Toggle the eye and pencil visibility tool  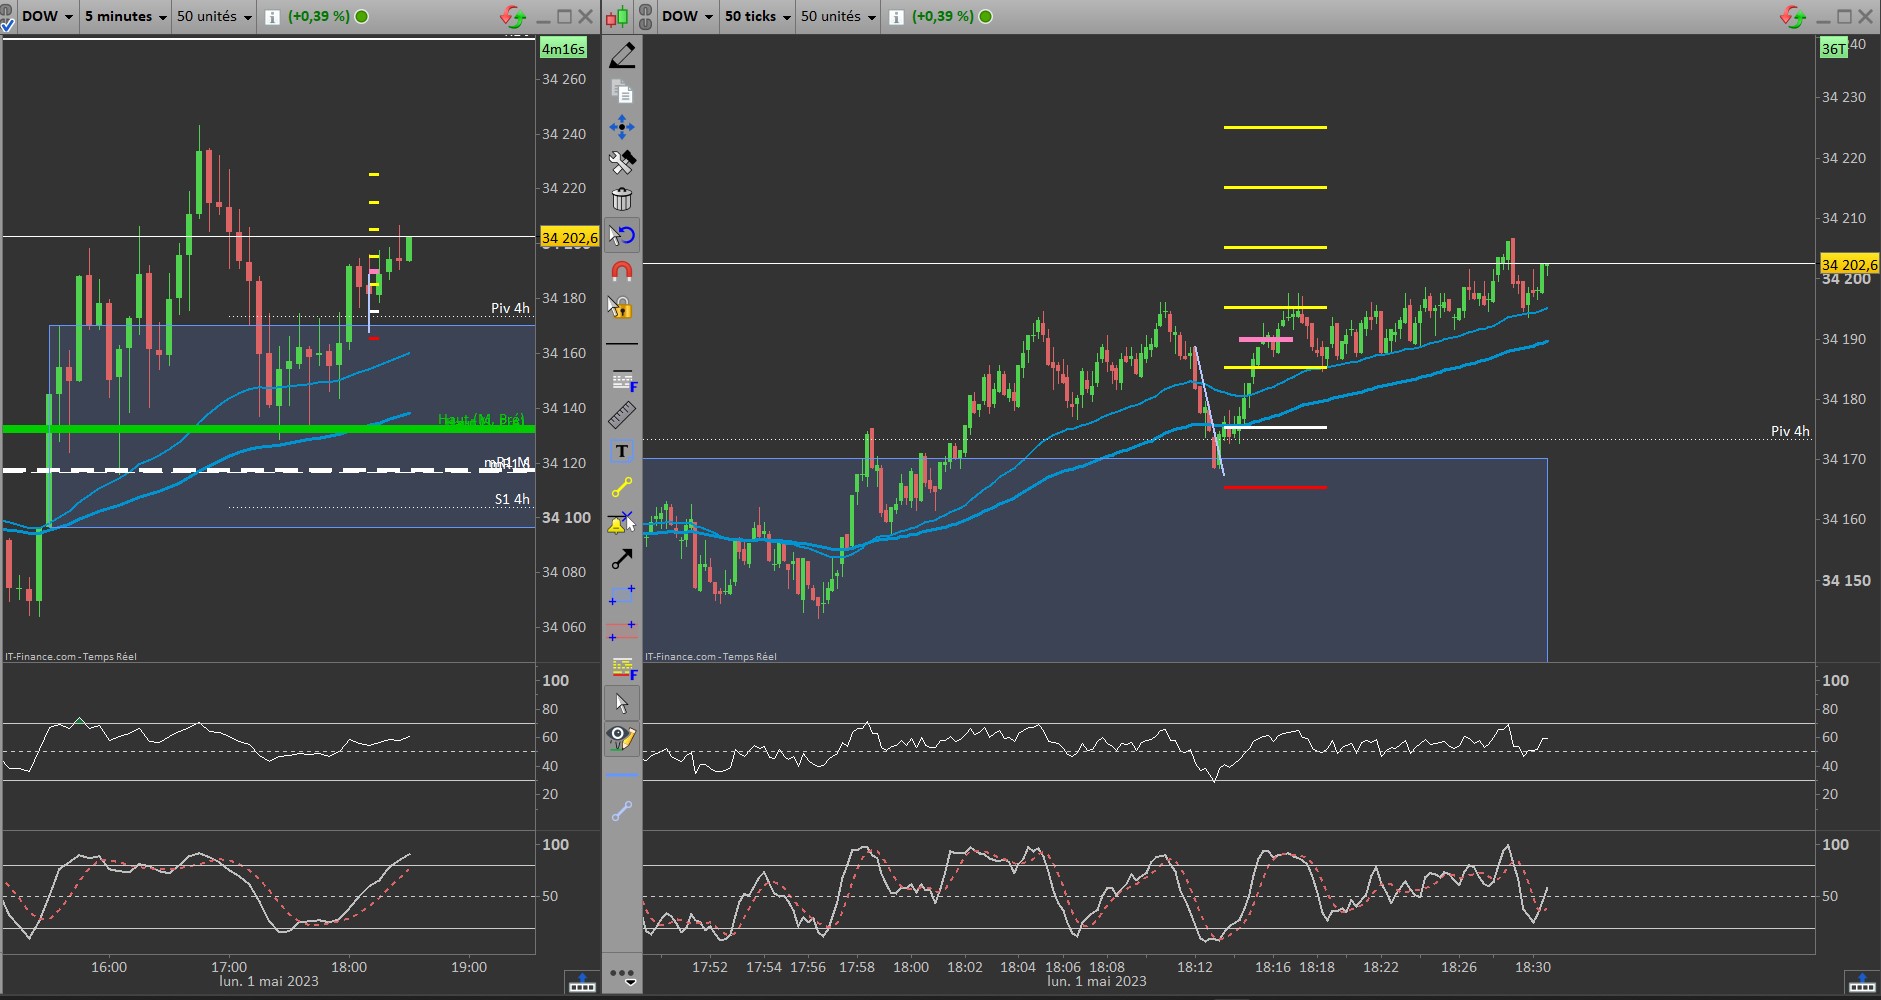(622, 739)
